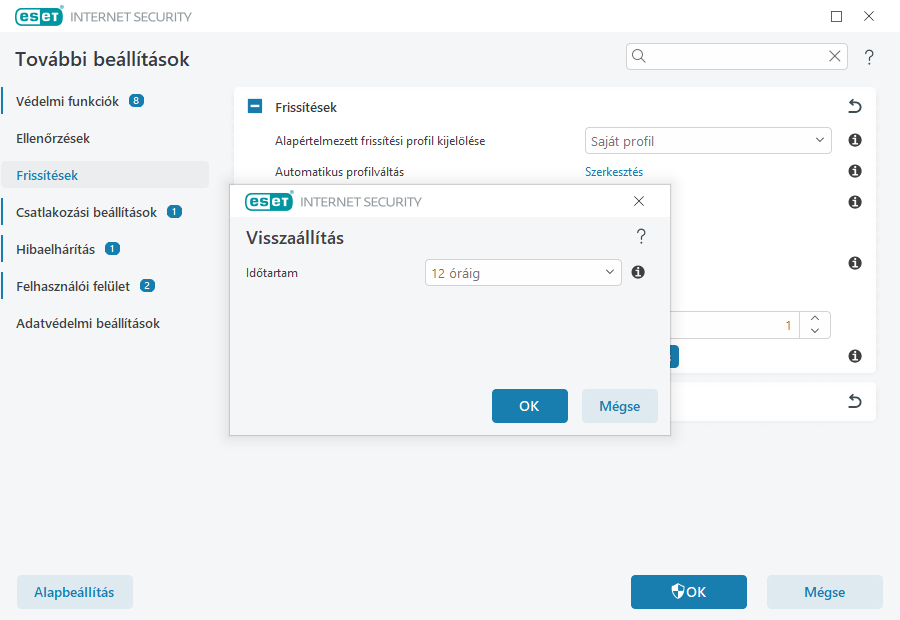Viewport: 900px width, 620px height.
Task: Open main window help question mark
Action: point(869,57)
